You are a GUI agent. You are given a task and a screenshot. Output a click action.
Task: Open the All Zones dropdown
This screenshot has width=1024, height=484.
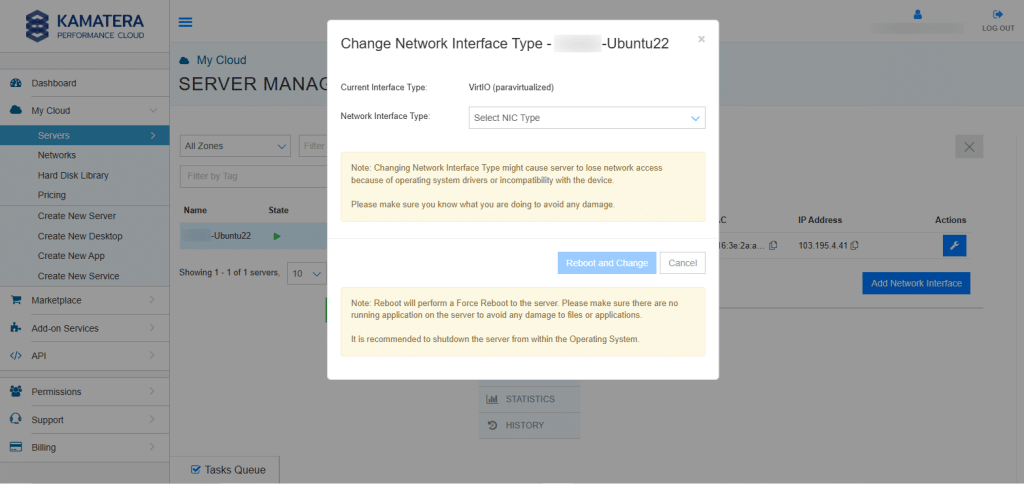pyautogui.click(x=235, y=146)
